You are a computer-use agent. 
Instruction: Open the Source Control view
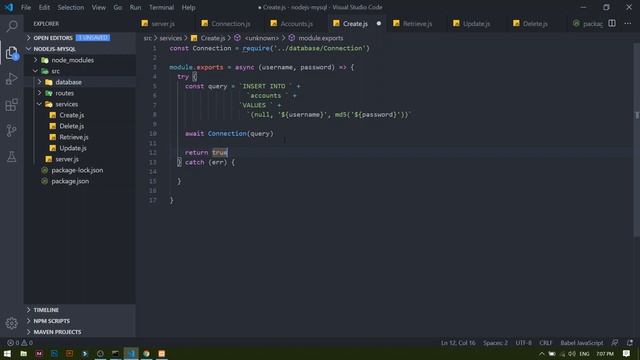(x=11, y=131)
